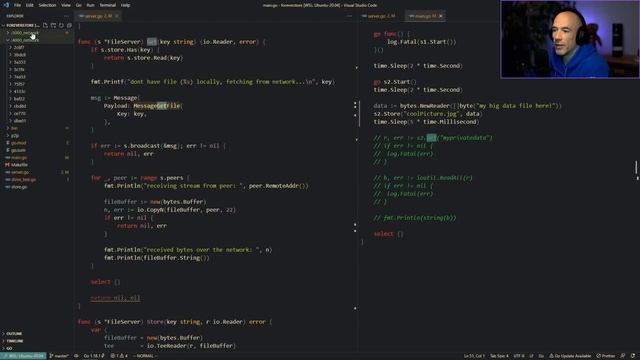Open the Terminal menu
This screenshot has width=640, height=360.
[x=108, y=5]
